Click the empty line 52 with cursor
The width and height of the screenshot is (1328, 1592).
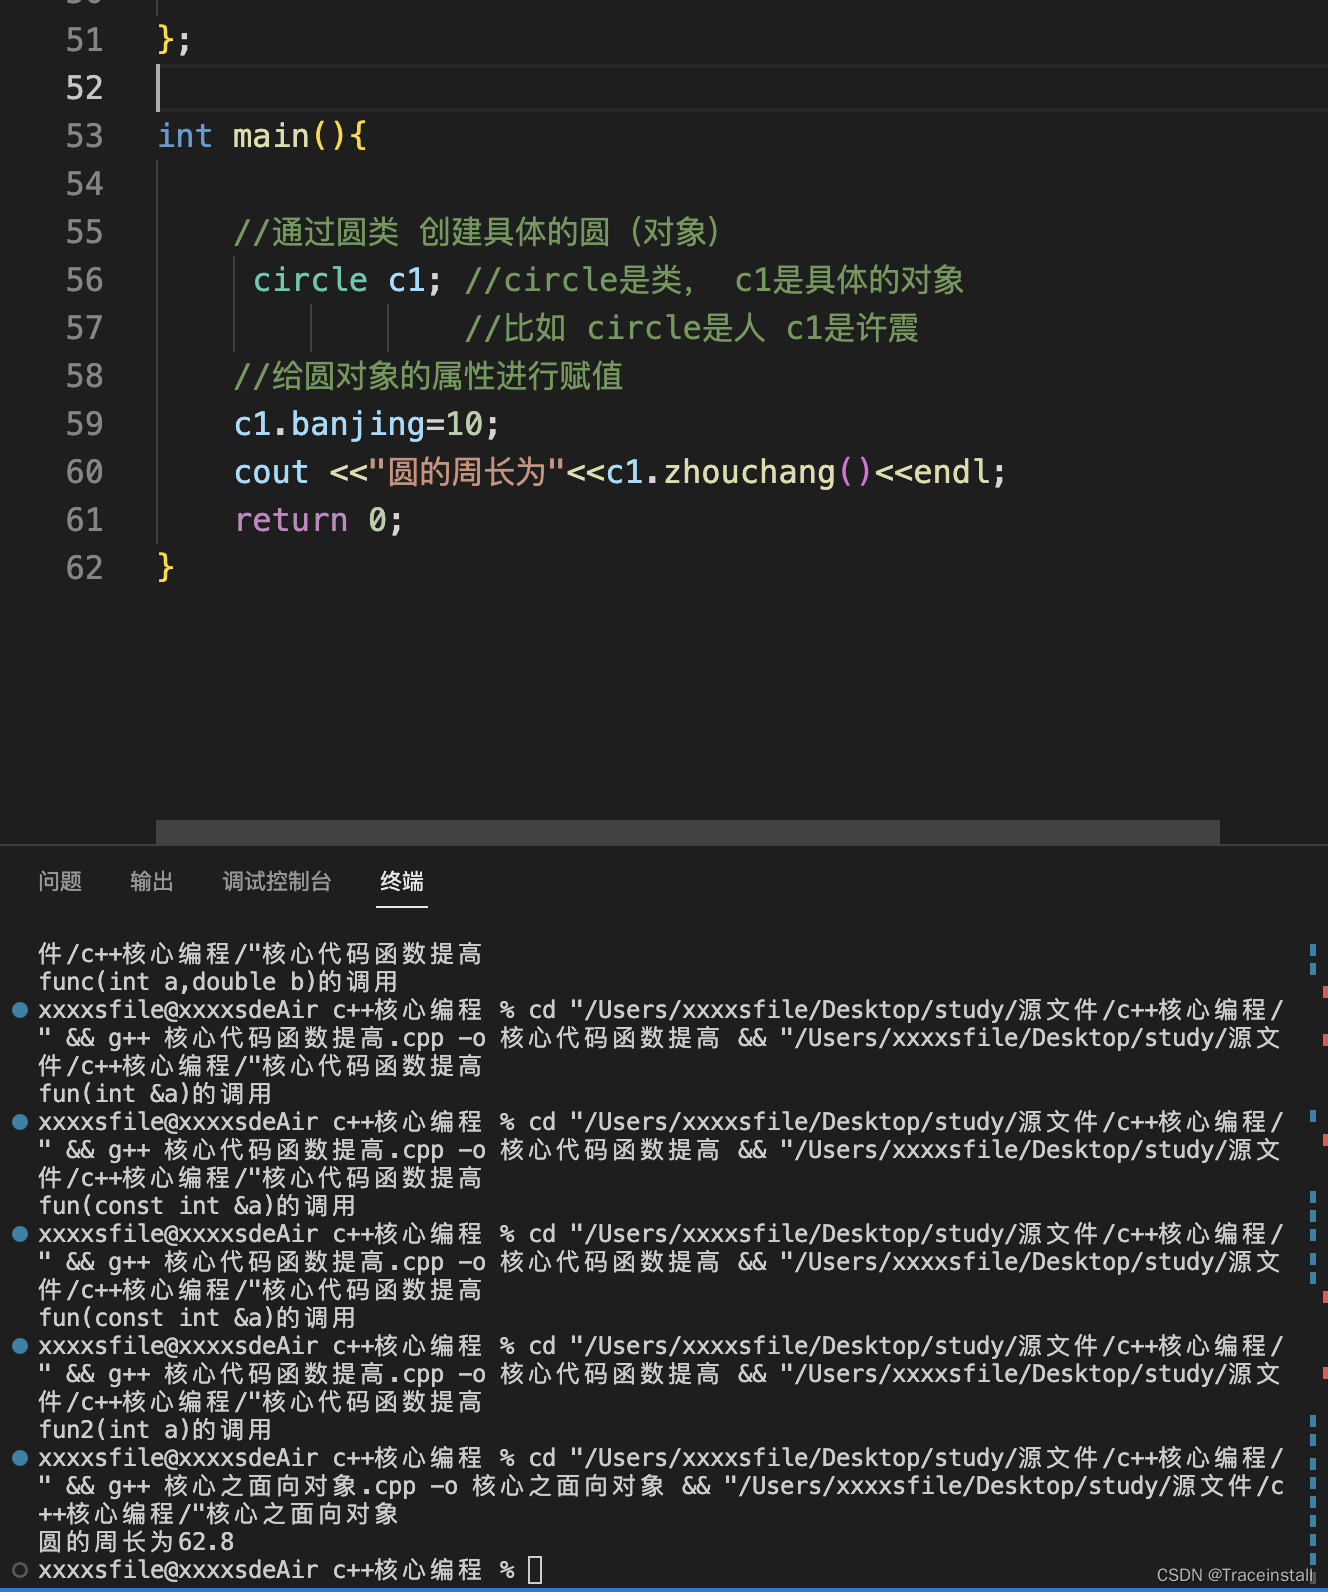[x=740, y=88]
